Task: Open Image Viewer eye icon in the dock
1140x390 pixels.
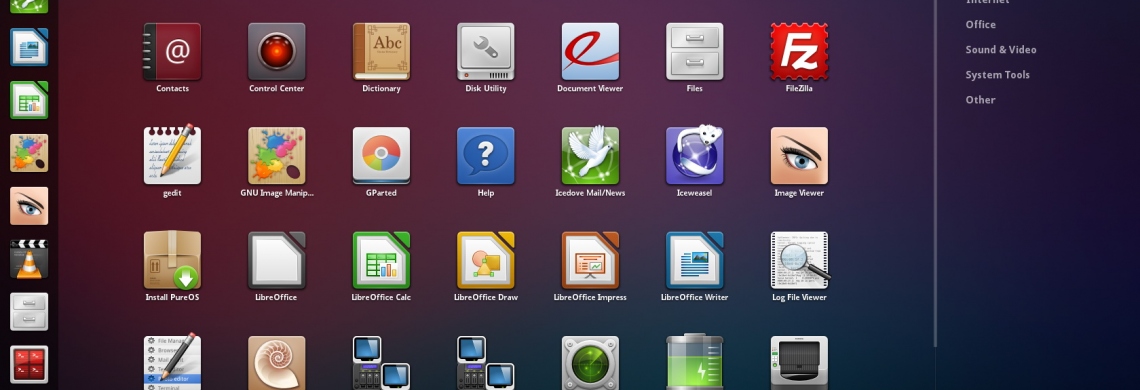Action: (x=29, y=206)
